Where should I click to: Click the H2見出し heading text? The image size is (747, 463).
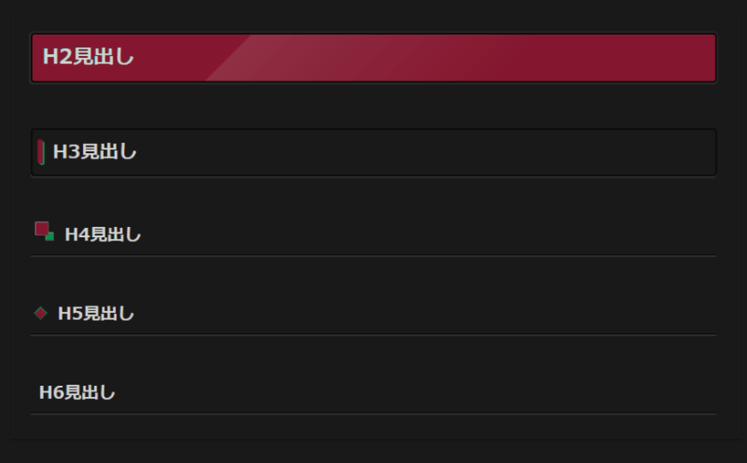tap(88, 57)
